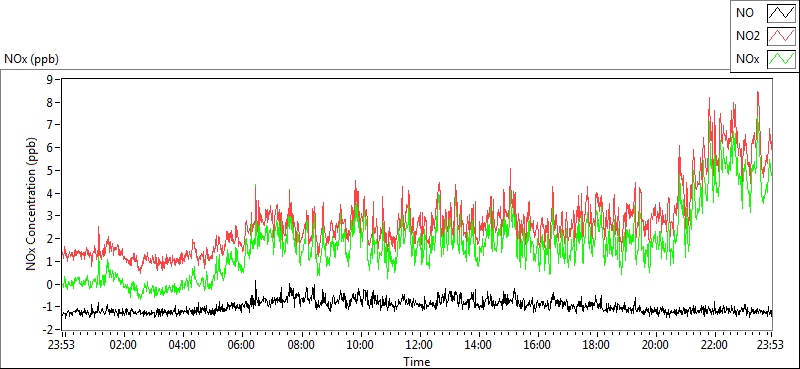The width and height of the screenshot is (800, 369).
Task: Click the 12:00 time axis tick label
Action: point(419,345)
